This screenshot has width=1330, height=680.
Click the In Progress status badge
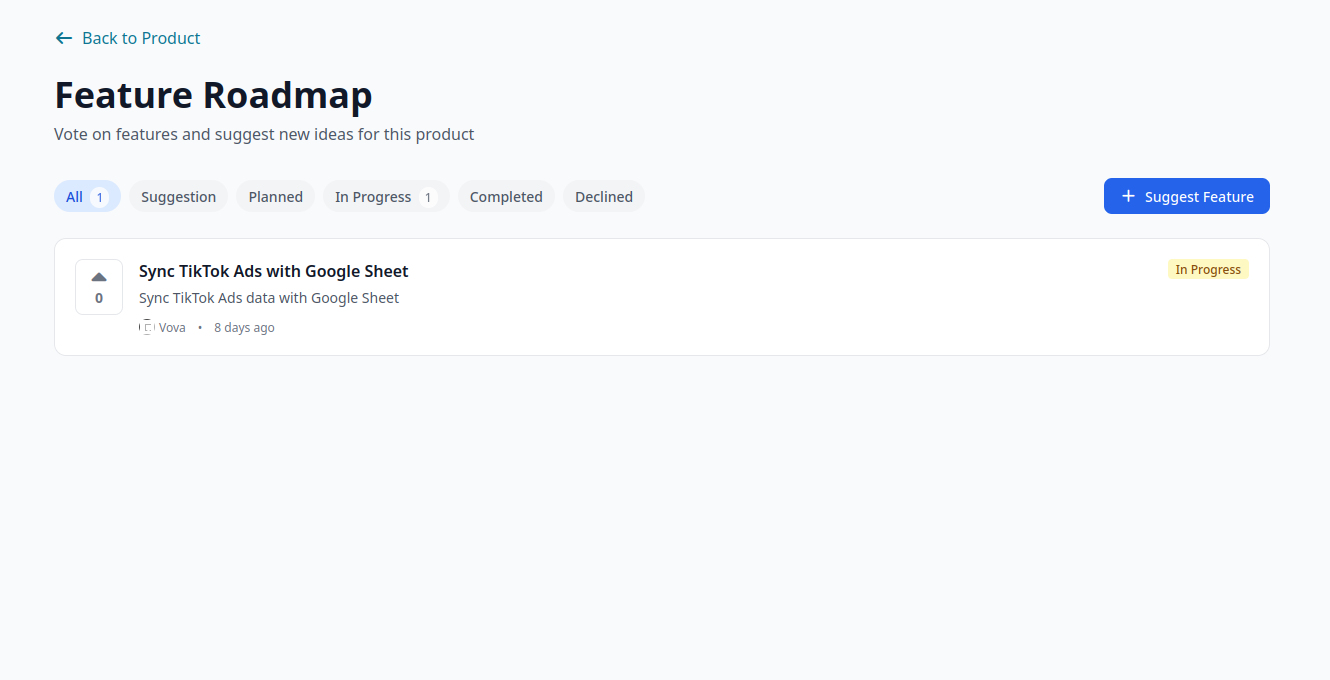point(1208,269)
